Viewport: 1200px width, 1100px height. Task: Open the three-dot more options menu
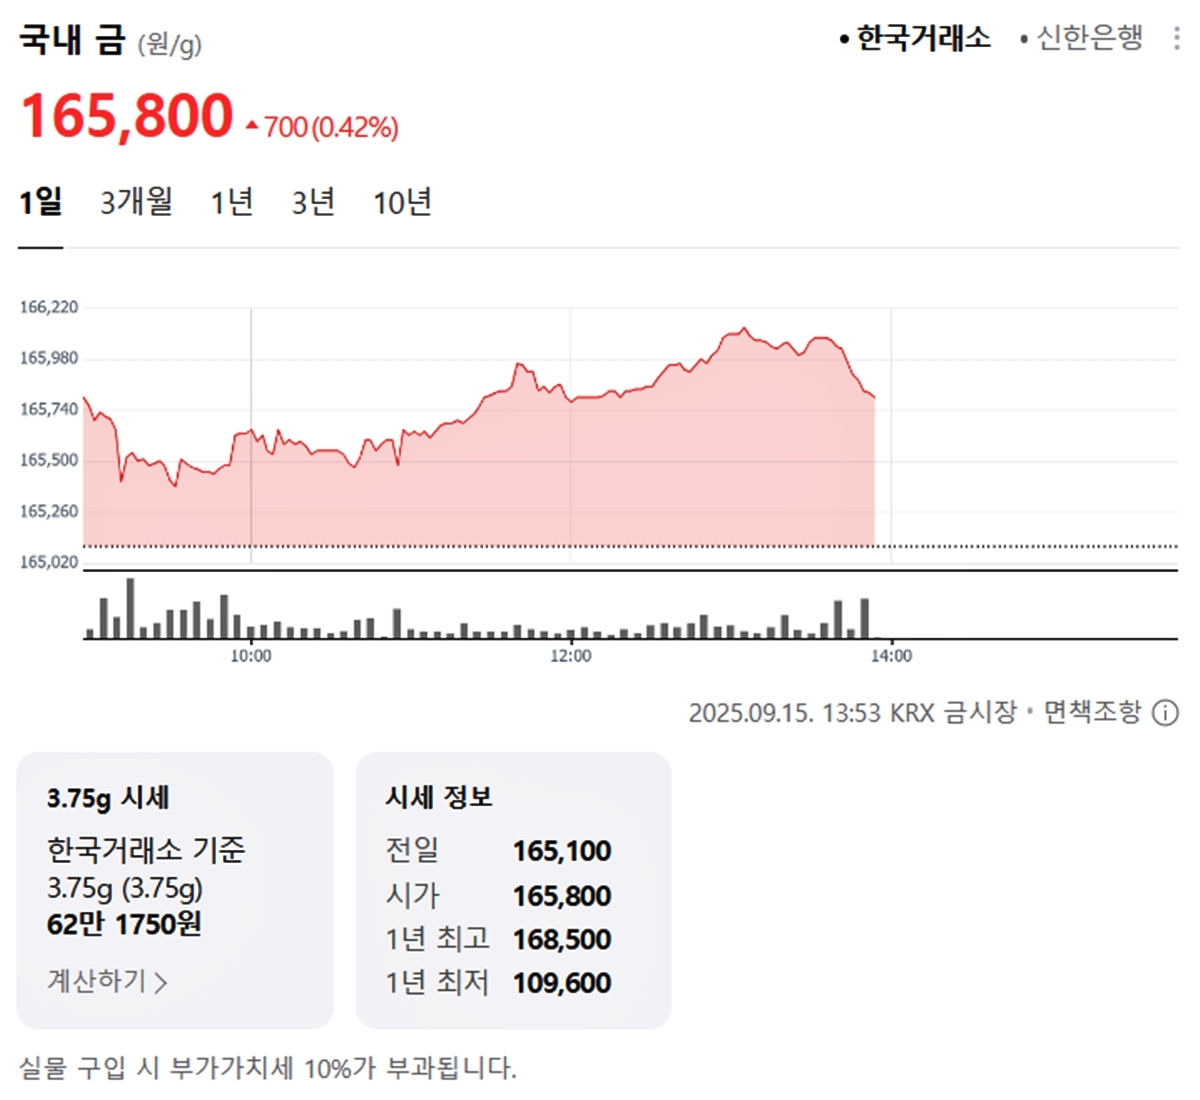(x=1177, y=38)
